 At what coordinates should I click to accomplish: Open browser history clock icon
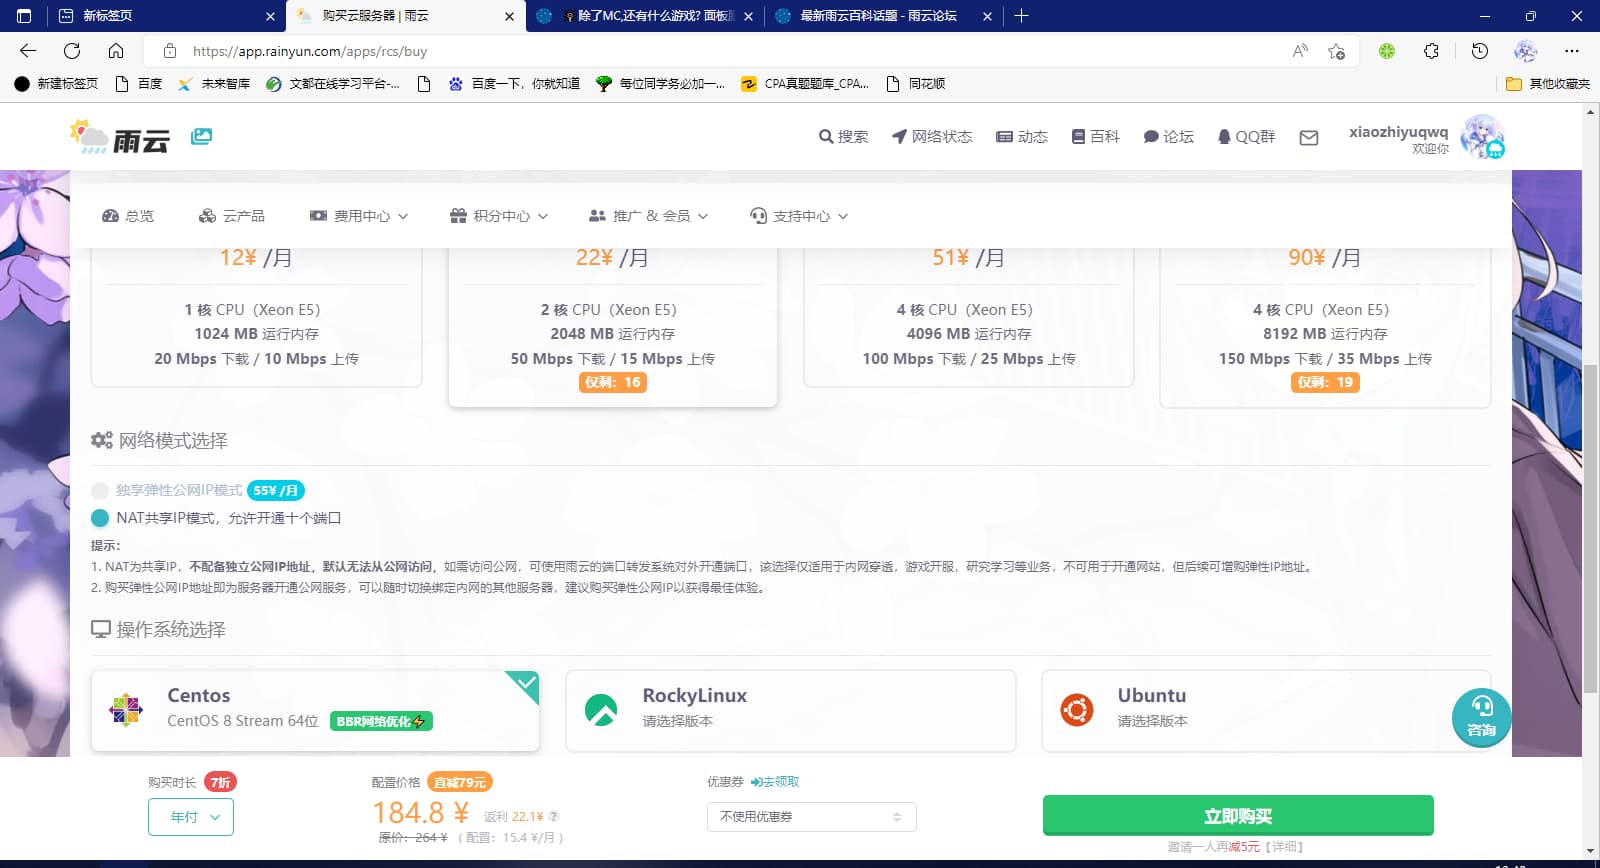pos(1480,51)
